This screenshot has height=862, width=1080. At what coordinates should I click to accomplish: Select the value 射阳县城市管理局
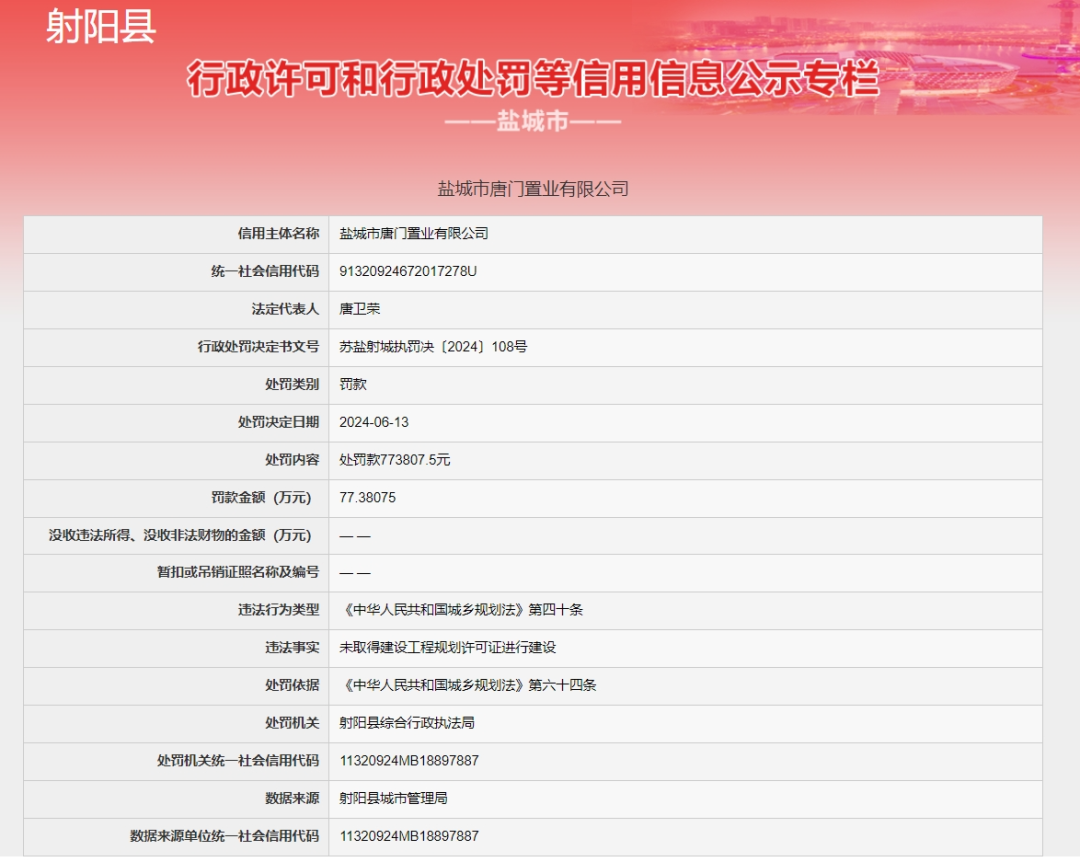point(393,798)
